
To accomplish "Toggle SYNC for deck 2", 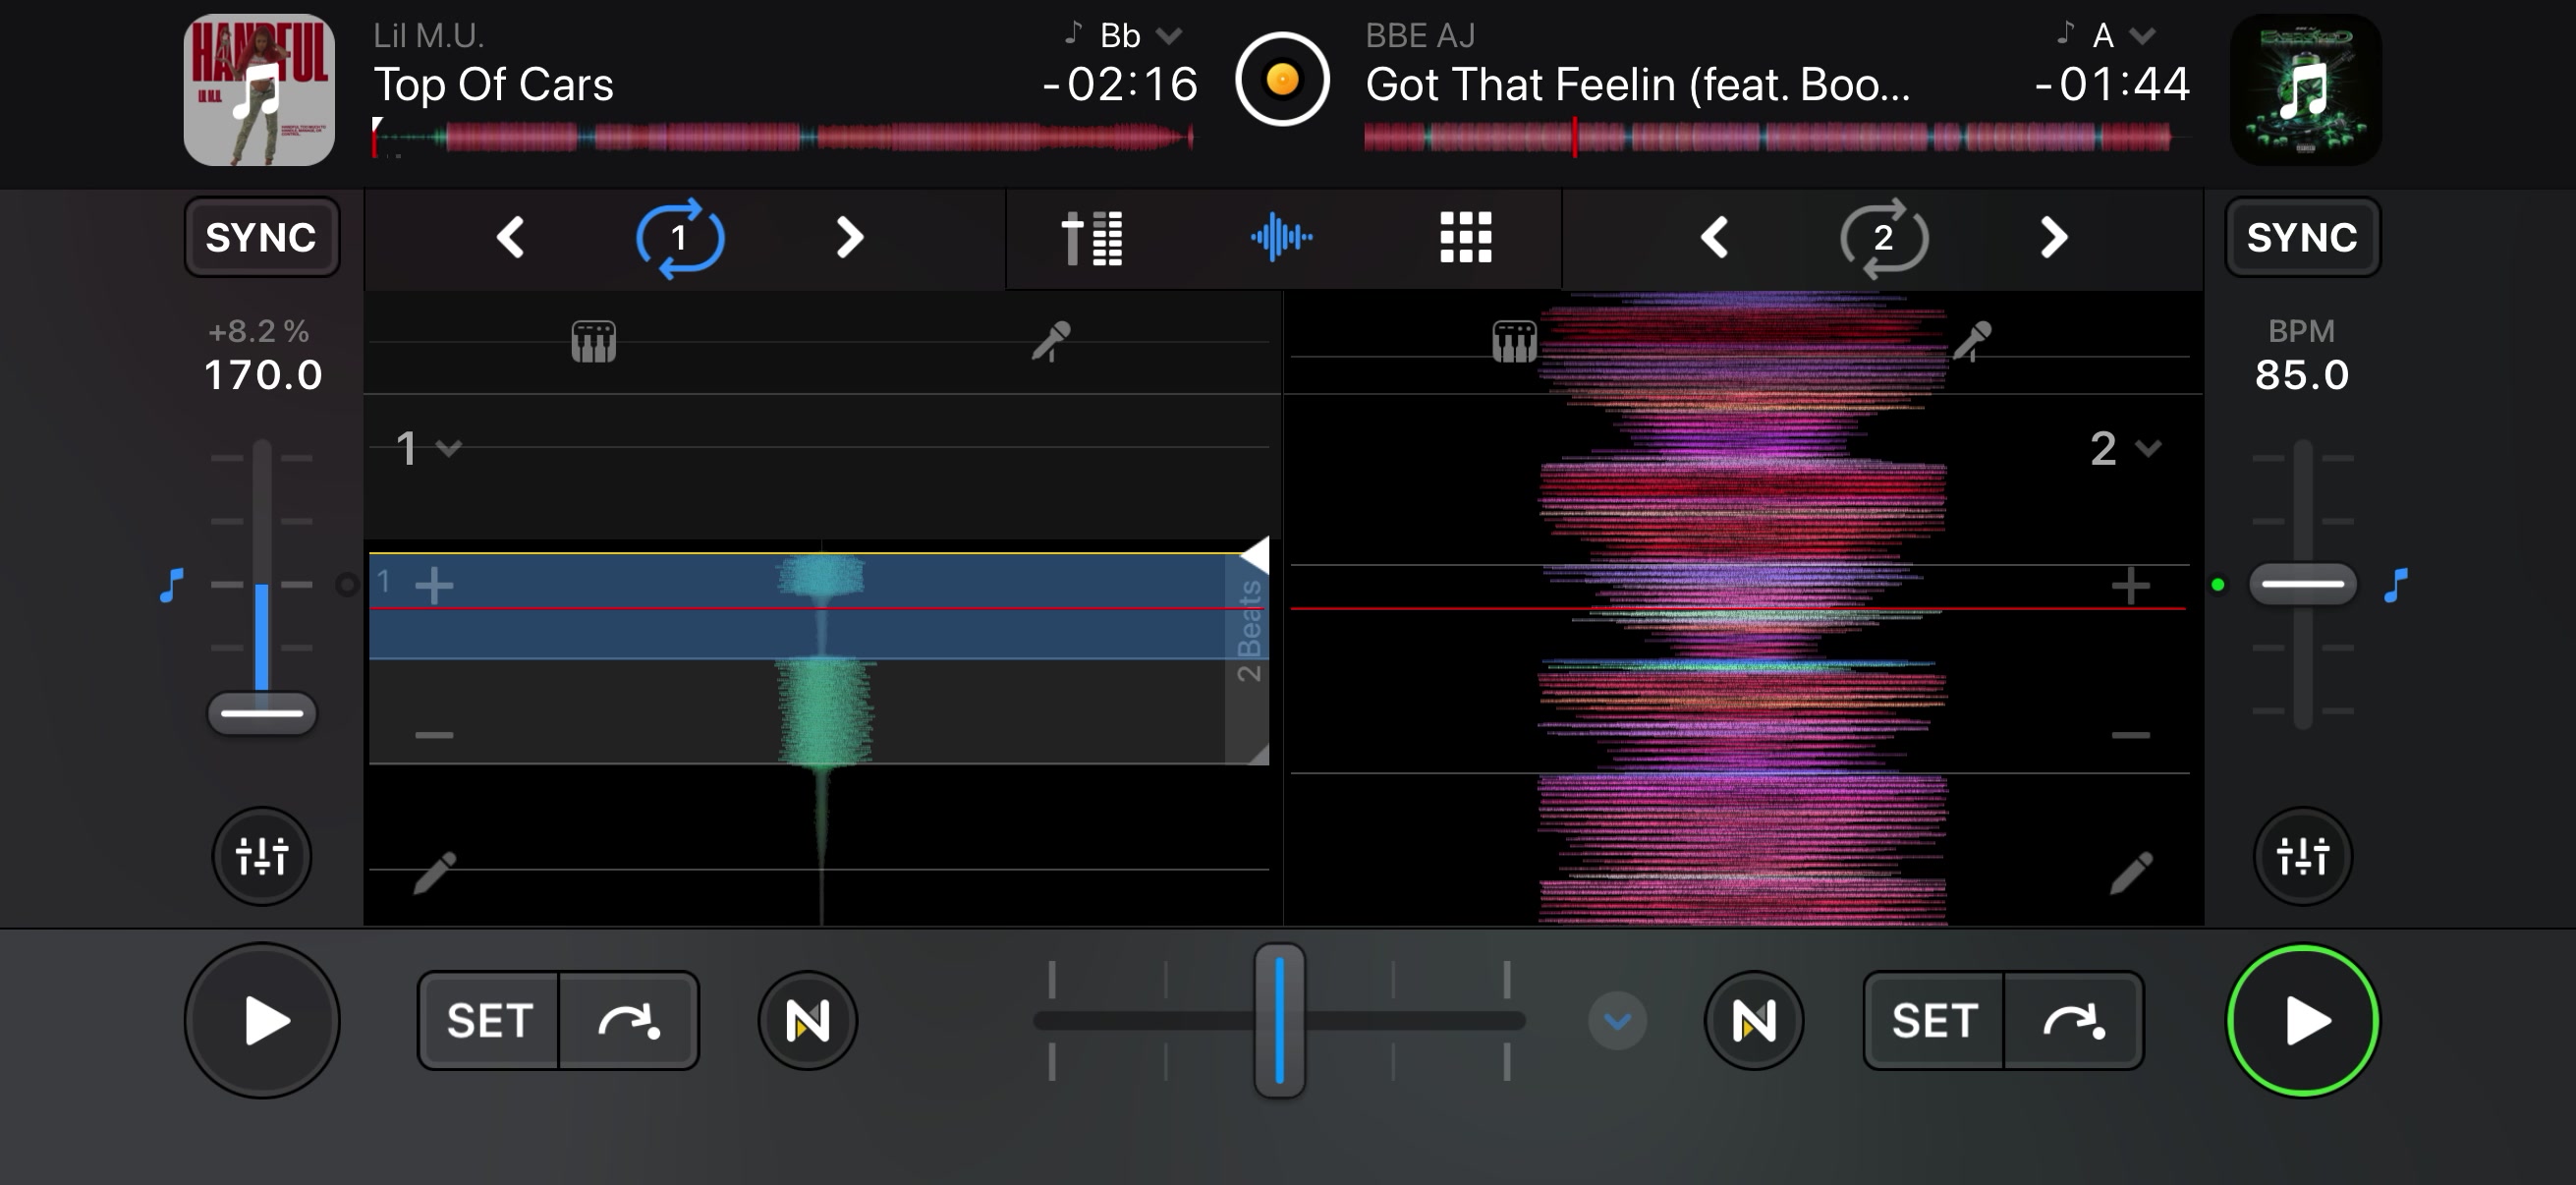I will 2302,237.
